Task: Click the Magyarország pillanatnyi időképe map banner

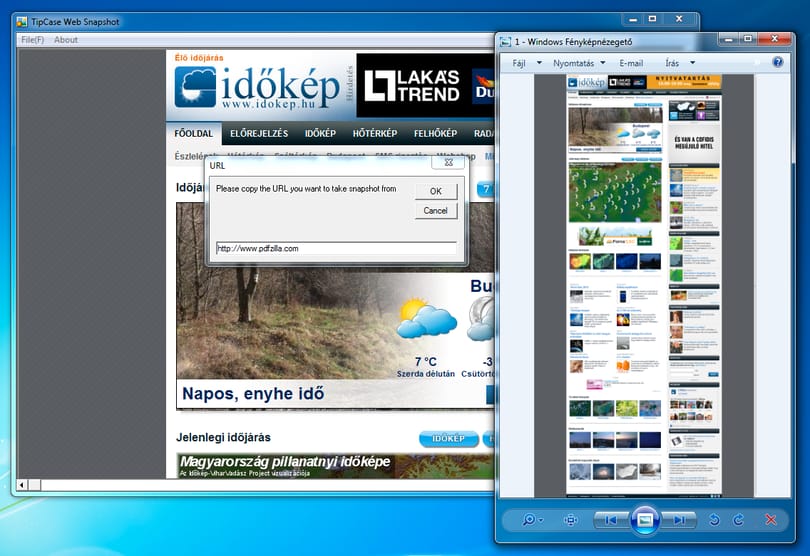Action: pyautogui.click(x=335, y=466)
